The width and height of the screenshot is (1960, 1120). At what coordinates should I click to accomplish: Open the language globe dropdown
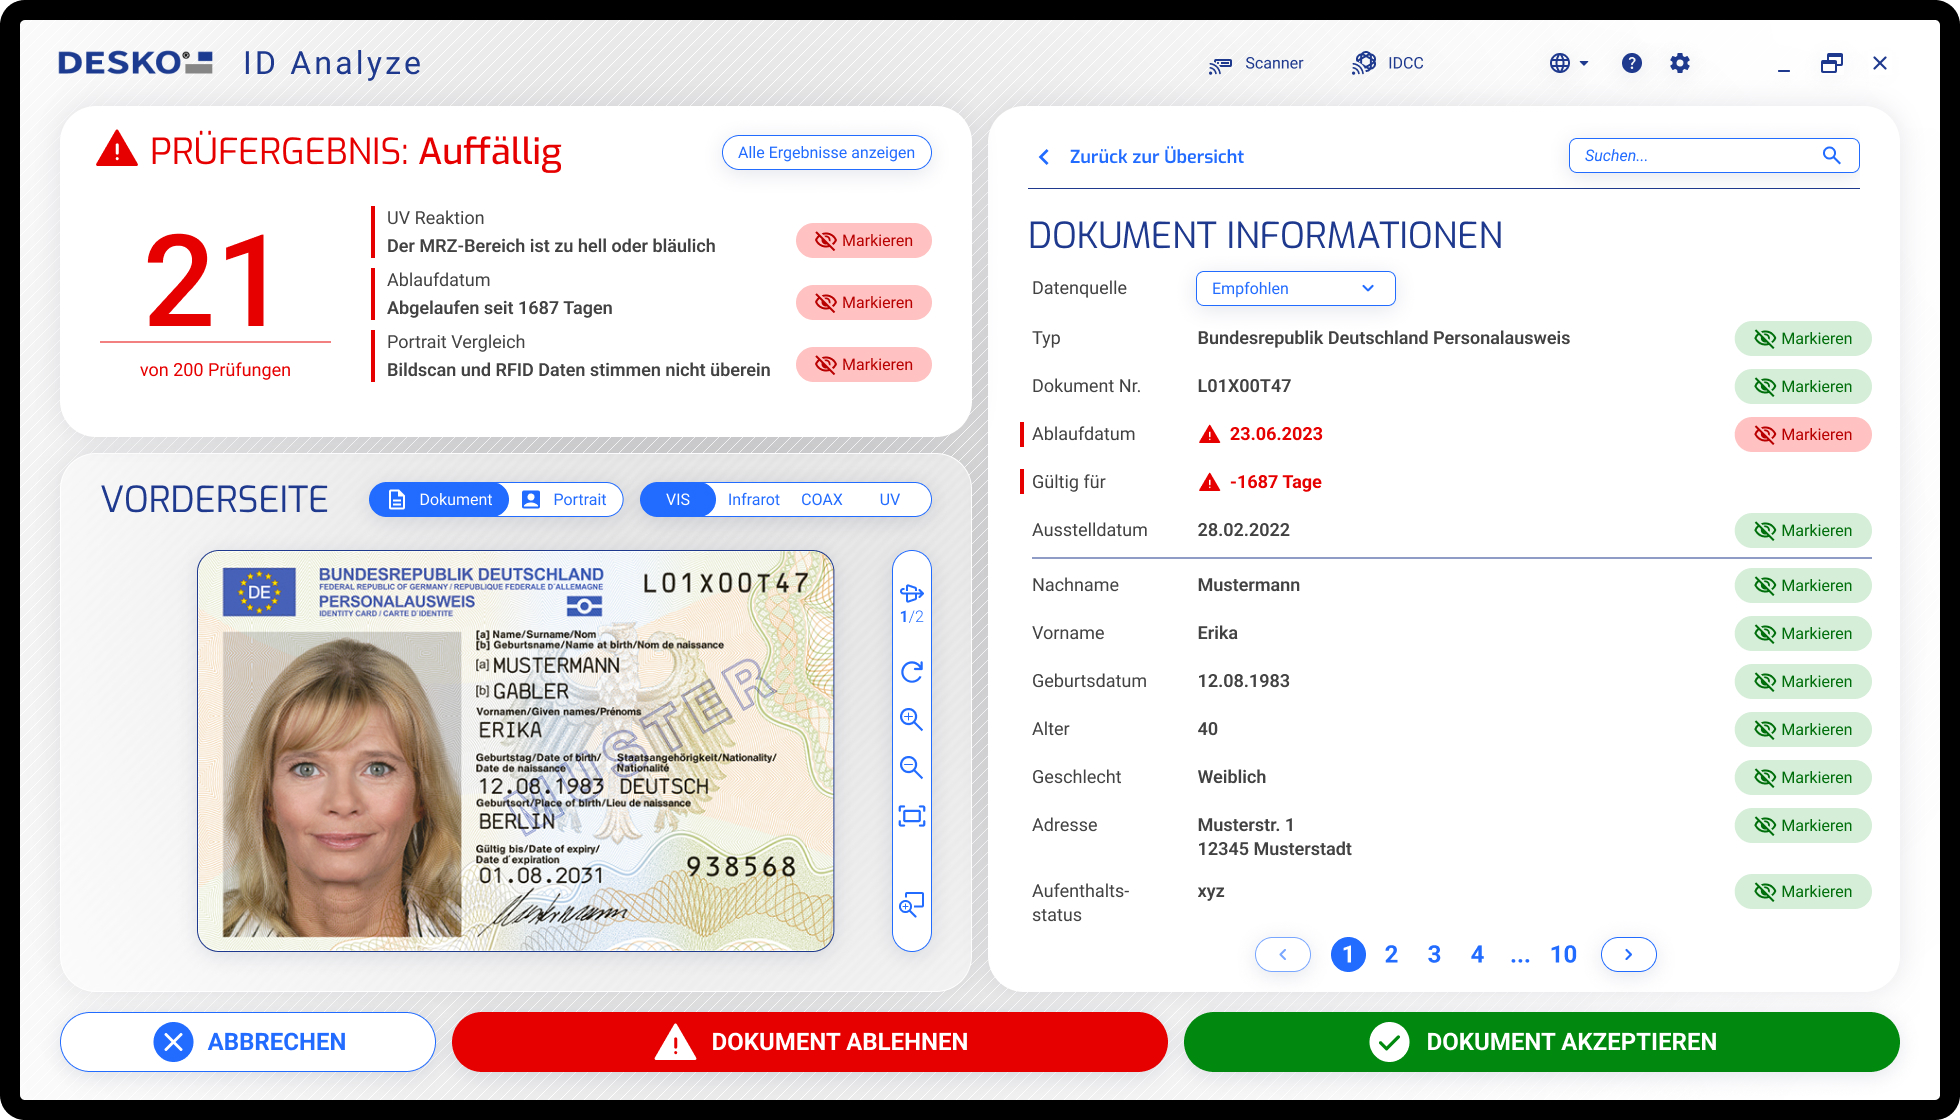tap(1568, 63)
